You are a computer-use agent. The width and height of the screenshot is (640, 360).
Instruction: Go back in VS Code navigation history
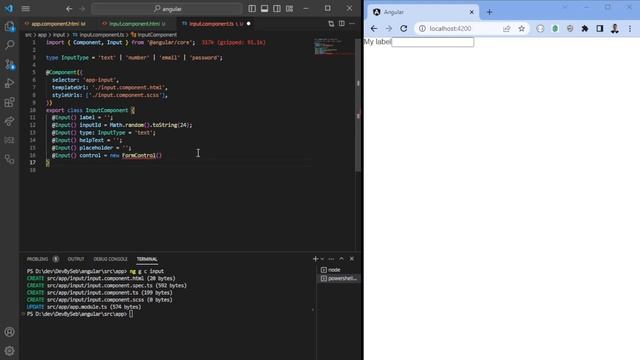pos(69,9)
